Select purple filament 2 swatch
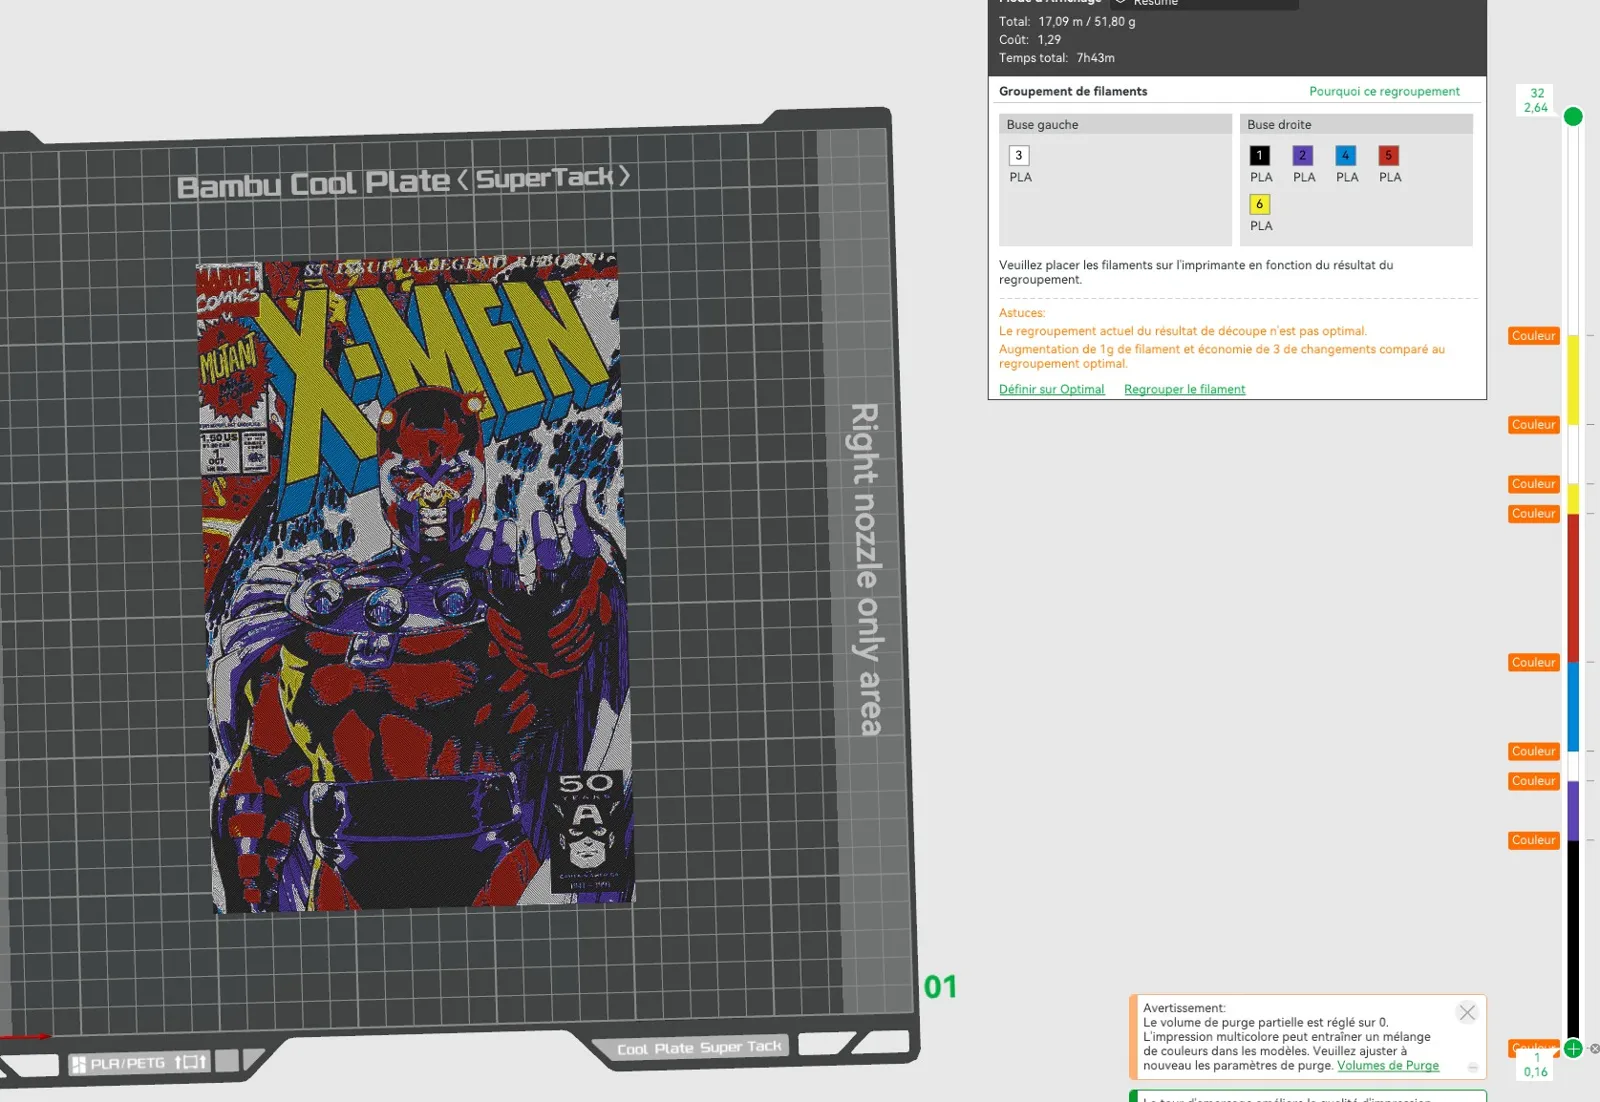Viewport: 1600px width, 1102px height. [1302, 155]
